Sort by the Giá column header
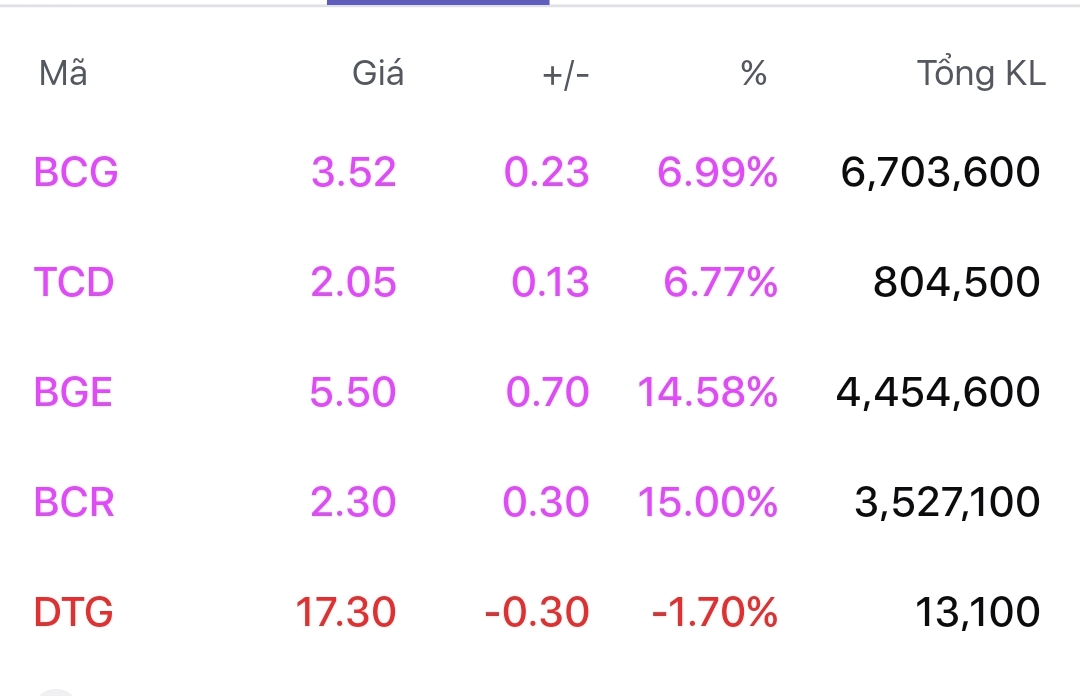Viewport: 1080px width, 696px height. tap(378, 73)
